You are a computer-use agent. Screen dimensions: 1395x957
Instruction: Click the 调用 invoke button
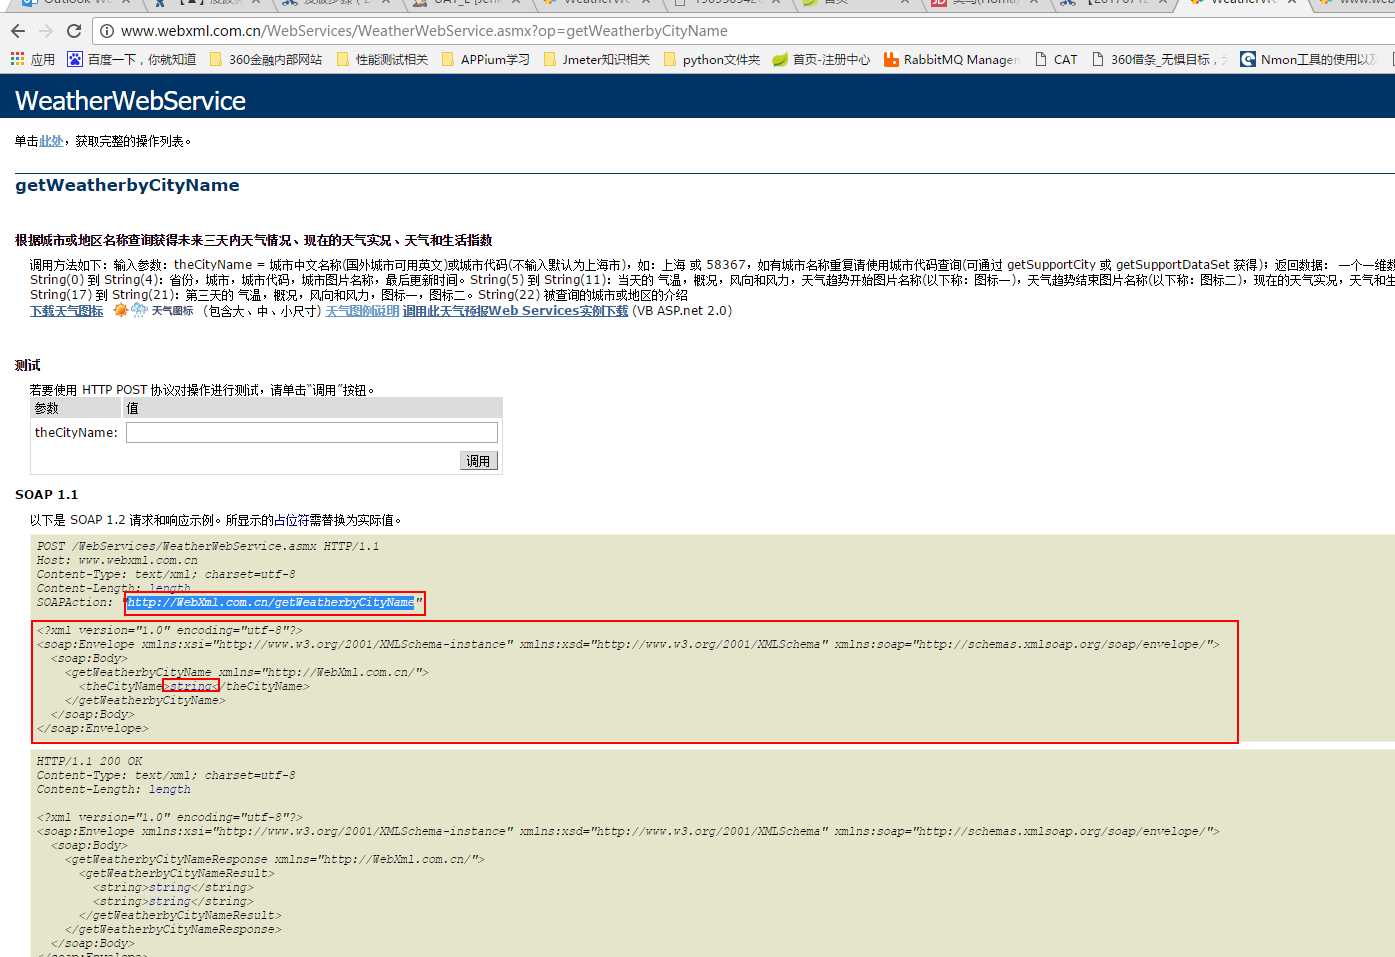click(479, 461)
